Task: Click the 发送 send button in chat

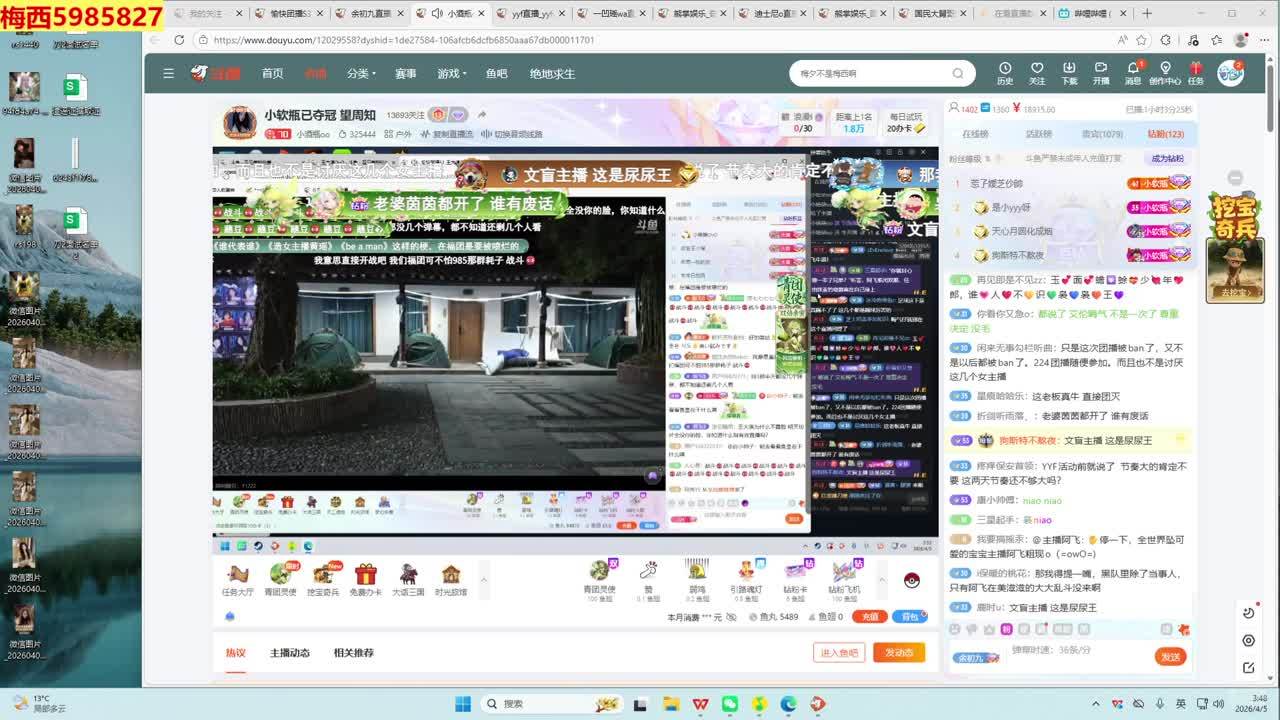Action: point(1170,656)
